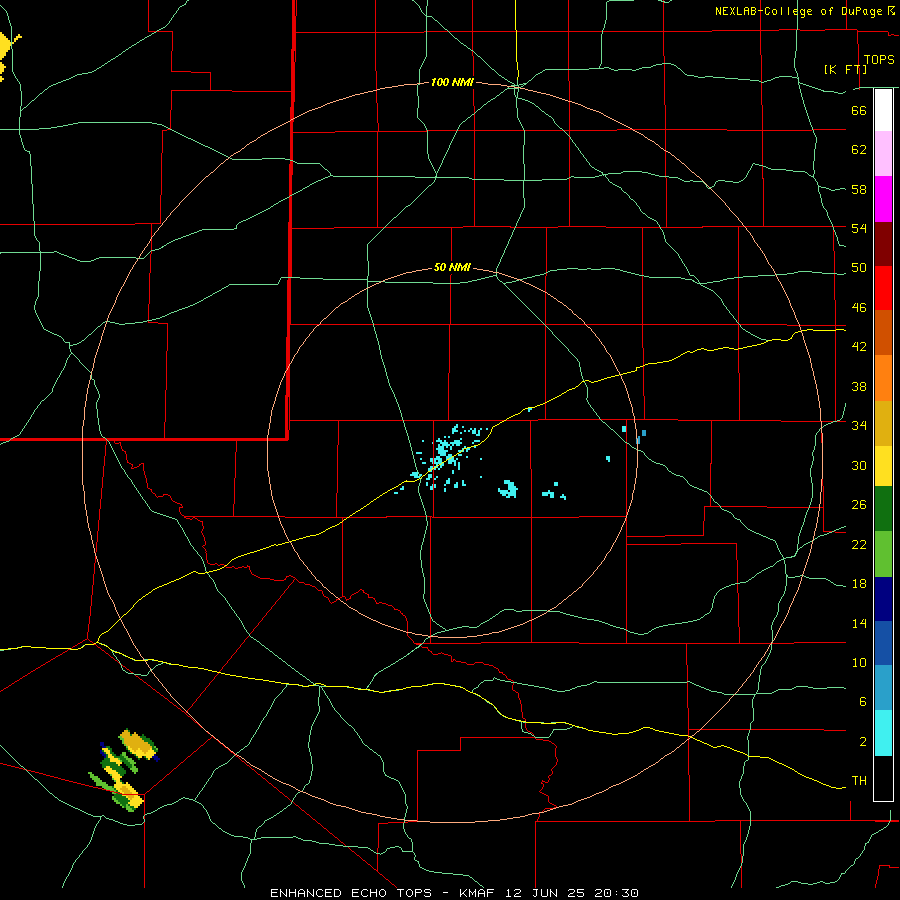Click the 100 NMI range ring label

pyautogui.click(x=452, y=83)
